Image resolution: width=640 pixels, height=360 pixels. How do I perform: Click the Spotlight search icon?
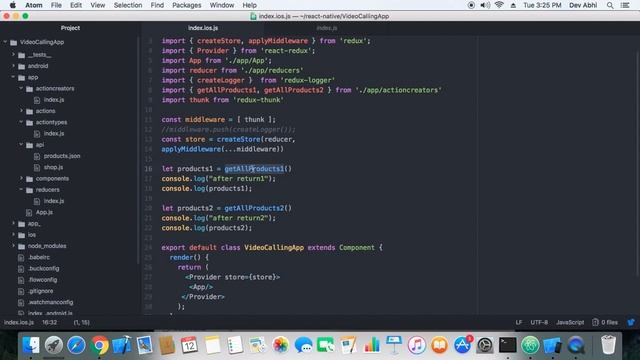610,5
